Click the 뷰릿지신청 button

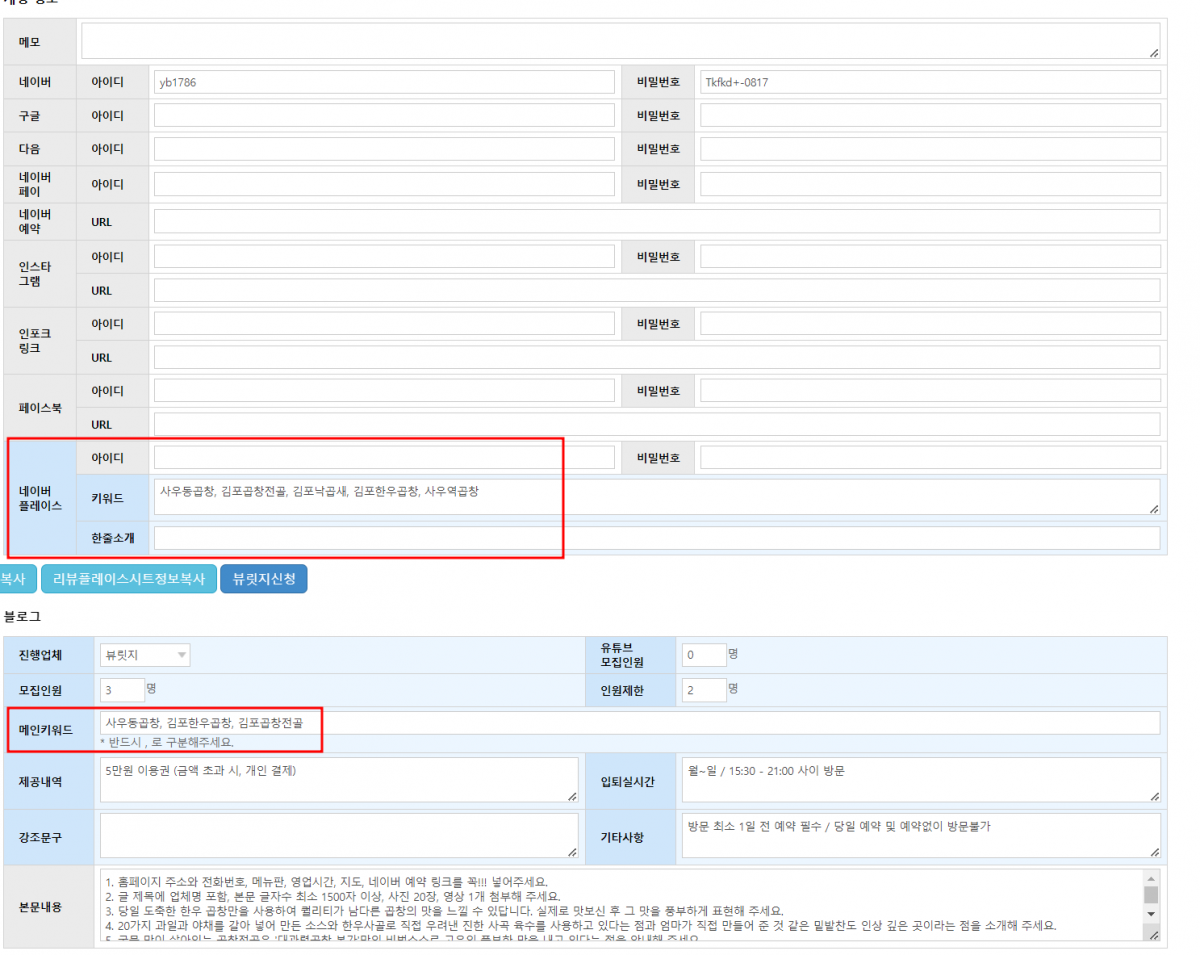click(x=263, y=579)
